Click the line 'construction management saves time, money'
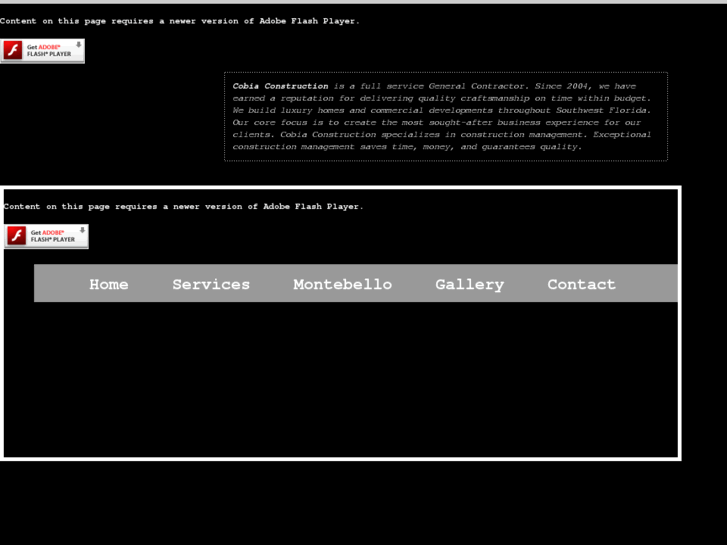 click(x=407, y=147)
